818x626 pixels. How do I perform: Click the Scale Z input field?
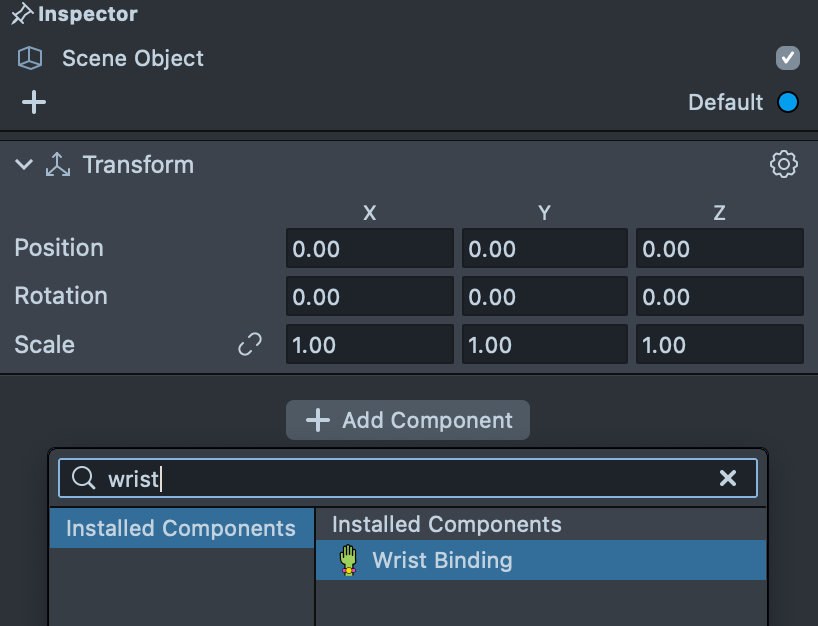(x=719, y=345)
